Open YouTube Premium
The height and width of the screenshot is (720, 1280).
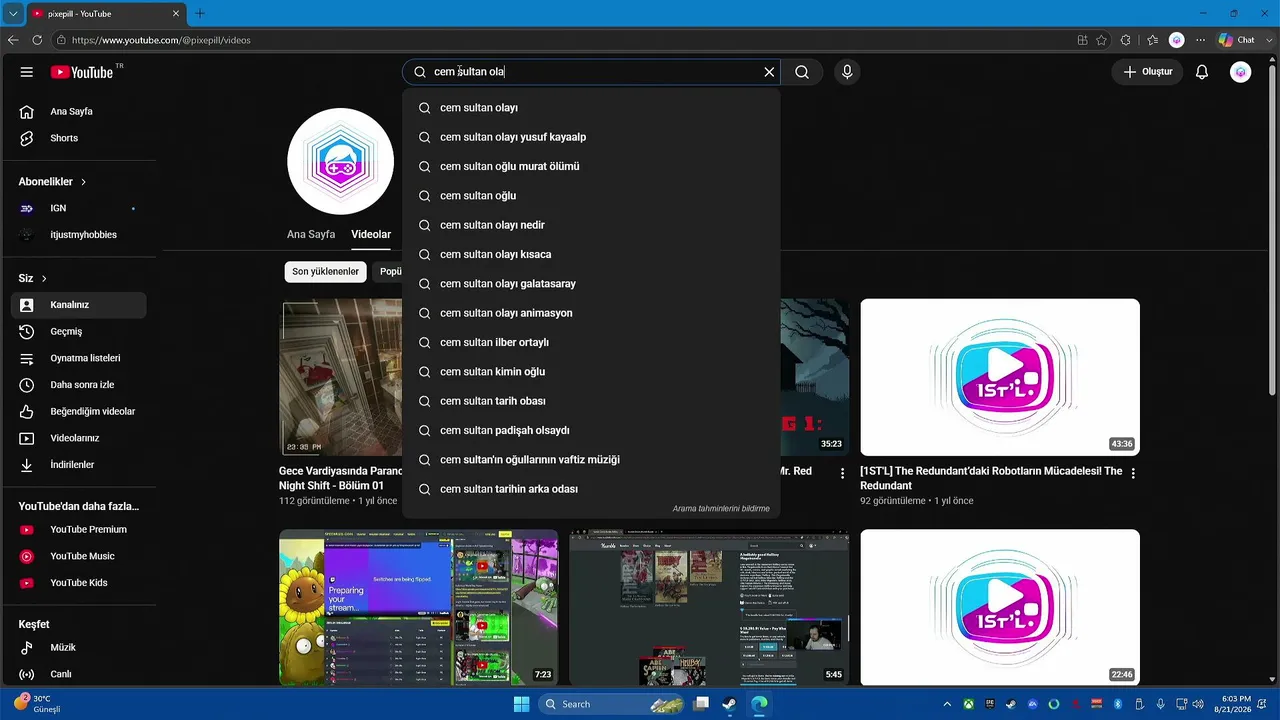pos(78,529)
